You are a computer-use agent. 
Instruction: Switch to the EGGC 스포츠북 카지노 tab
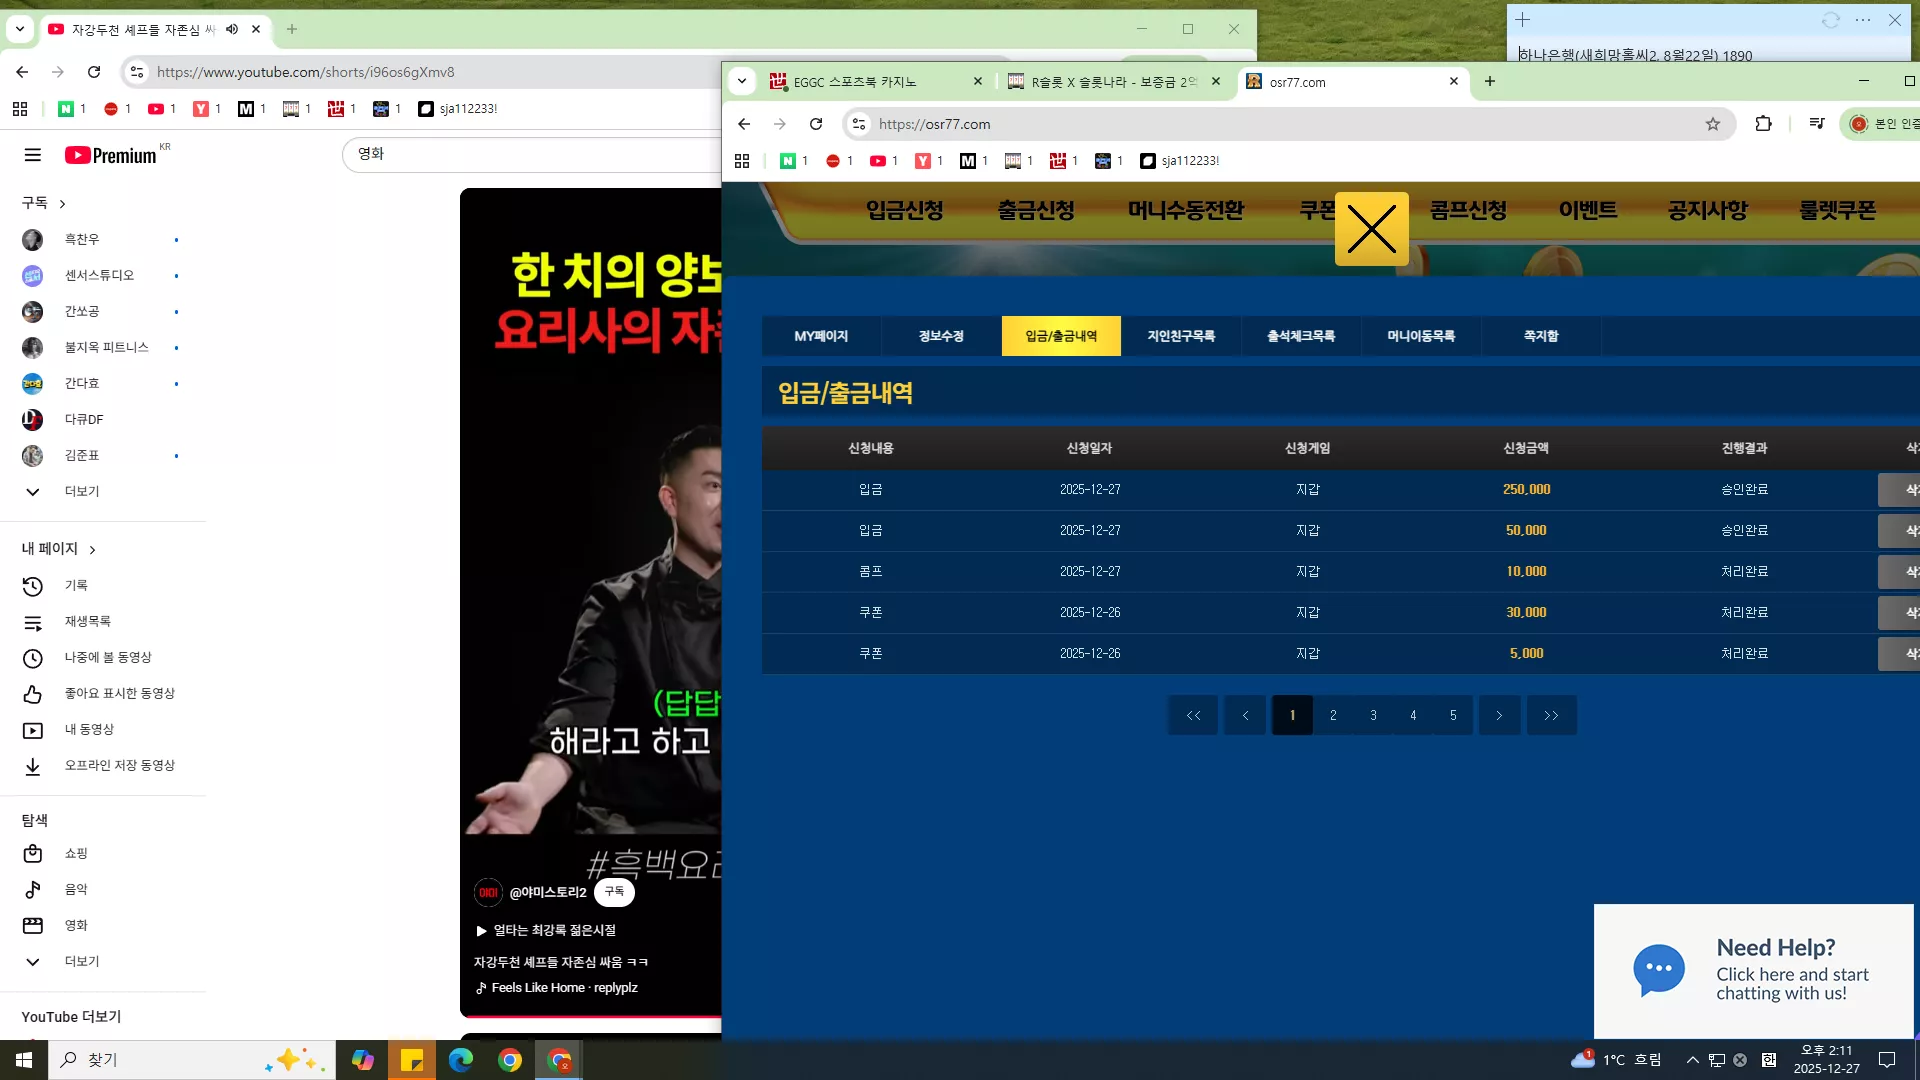876,82
